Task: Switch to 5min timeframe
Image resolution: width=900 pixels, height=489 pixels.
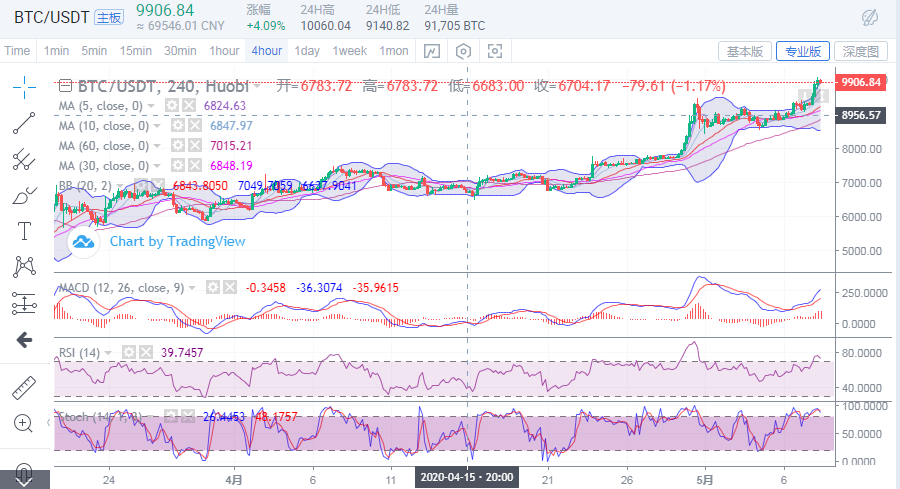Action: pyautogui.click(x=94, y=51)
